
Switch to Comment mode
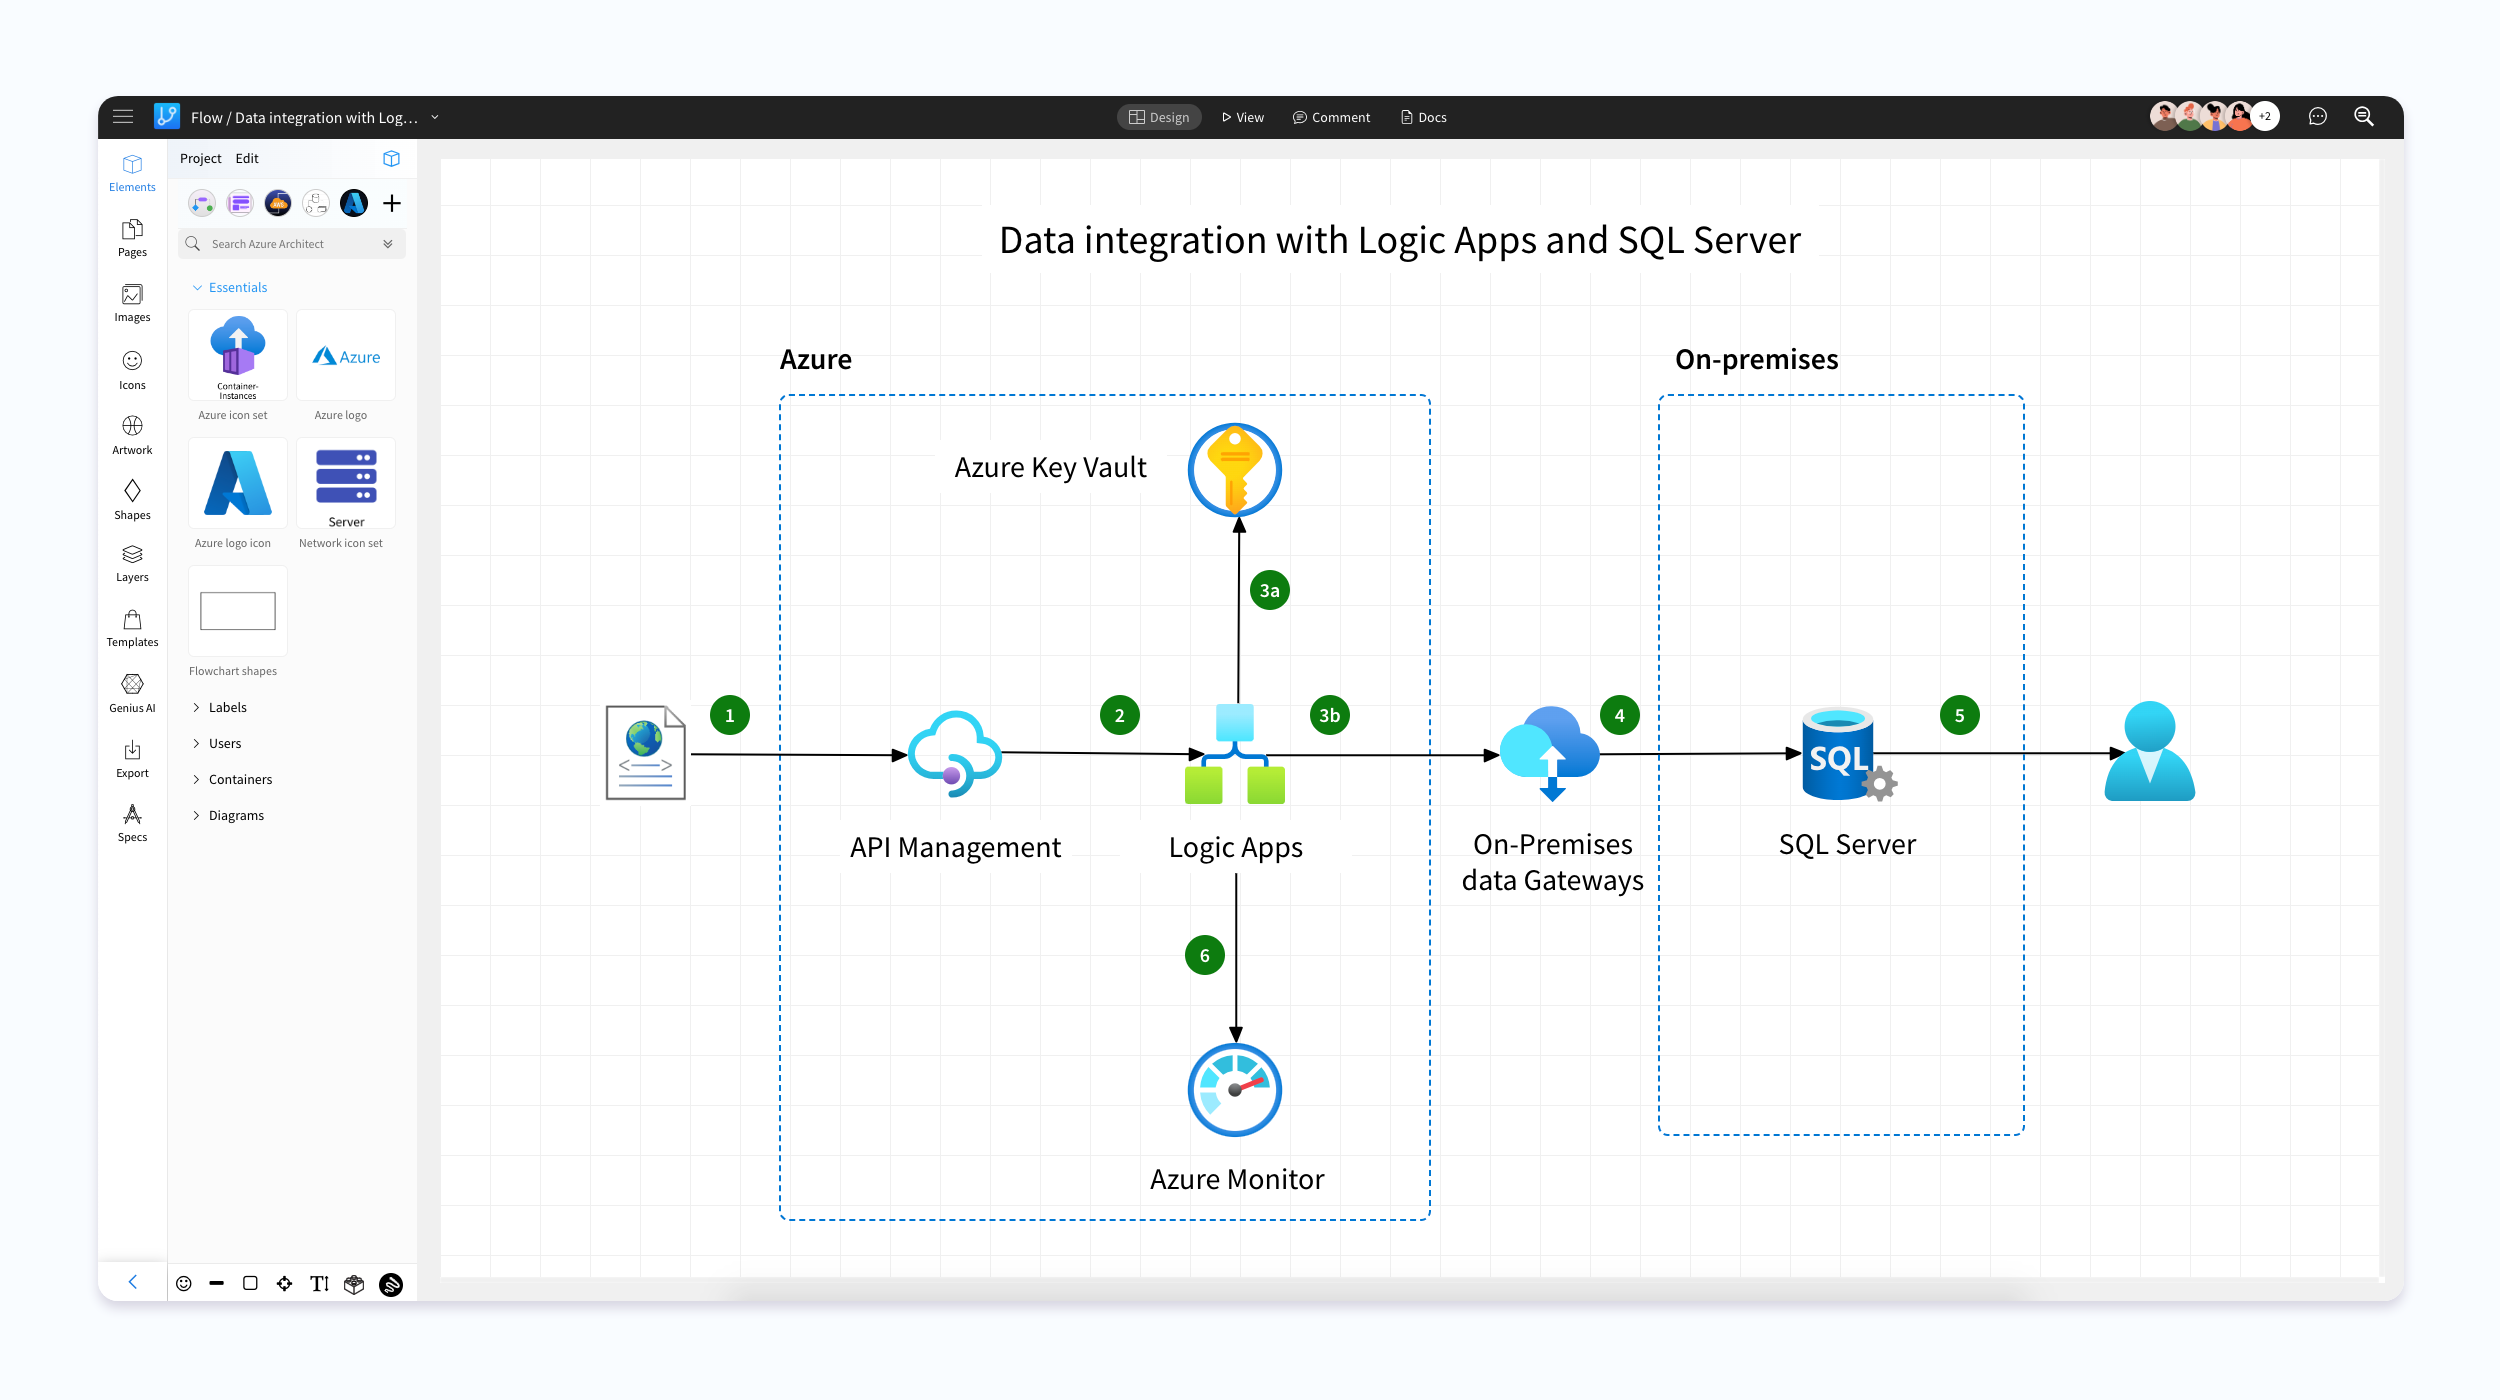(1331, 117)
